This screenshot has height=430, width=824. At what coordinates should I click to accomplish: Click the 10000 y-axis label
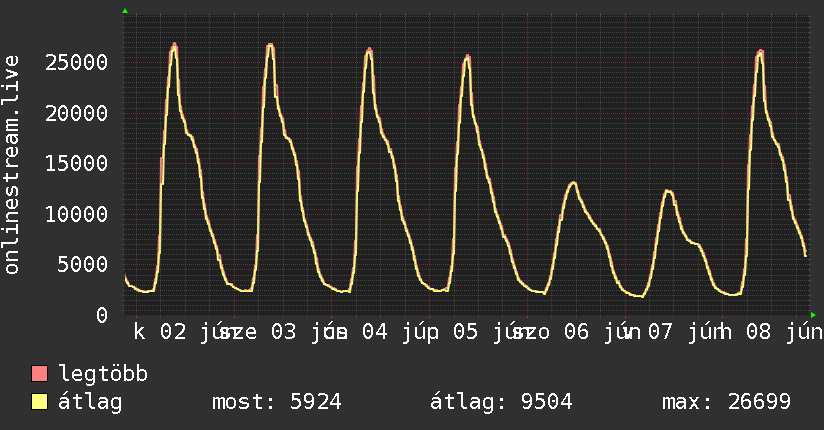[77, 214]
